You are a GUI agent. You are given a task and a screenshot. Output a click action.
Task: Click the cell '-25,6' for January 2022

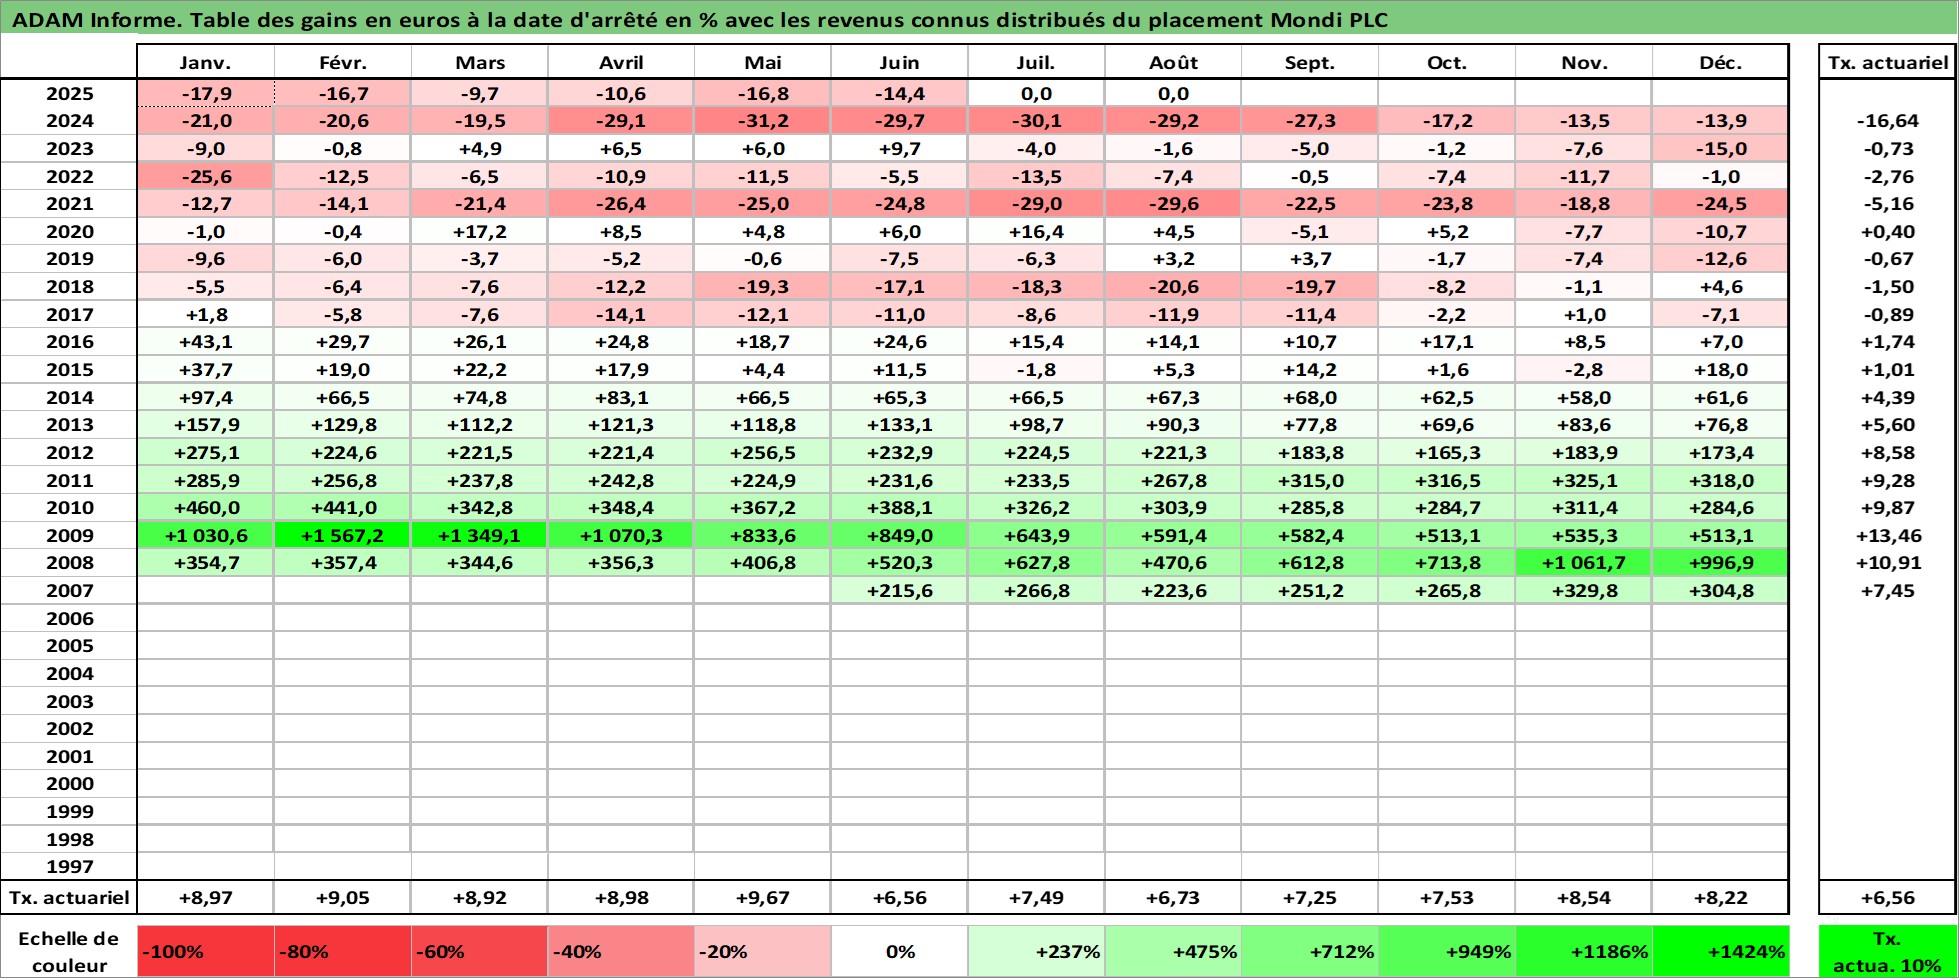point(205,176)
